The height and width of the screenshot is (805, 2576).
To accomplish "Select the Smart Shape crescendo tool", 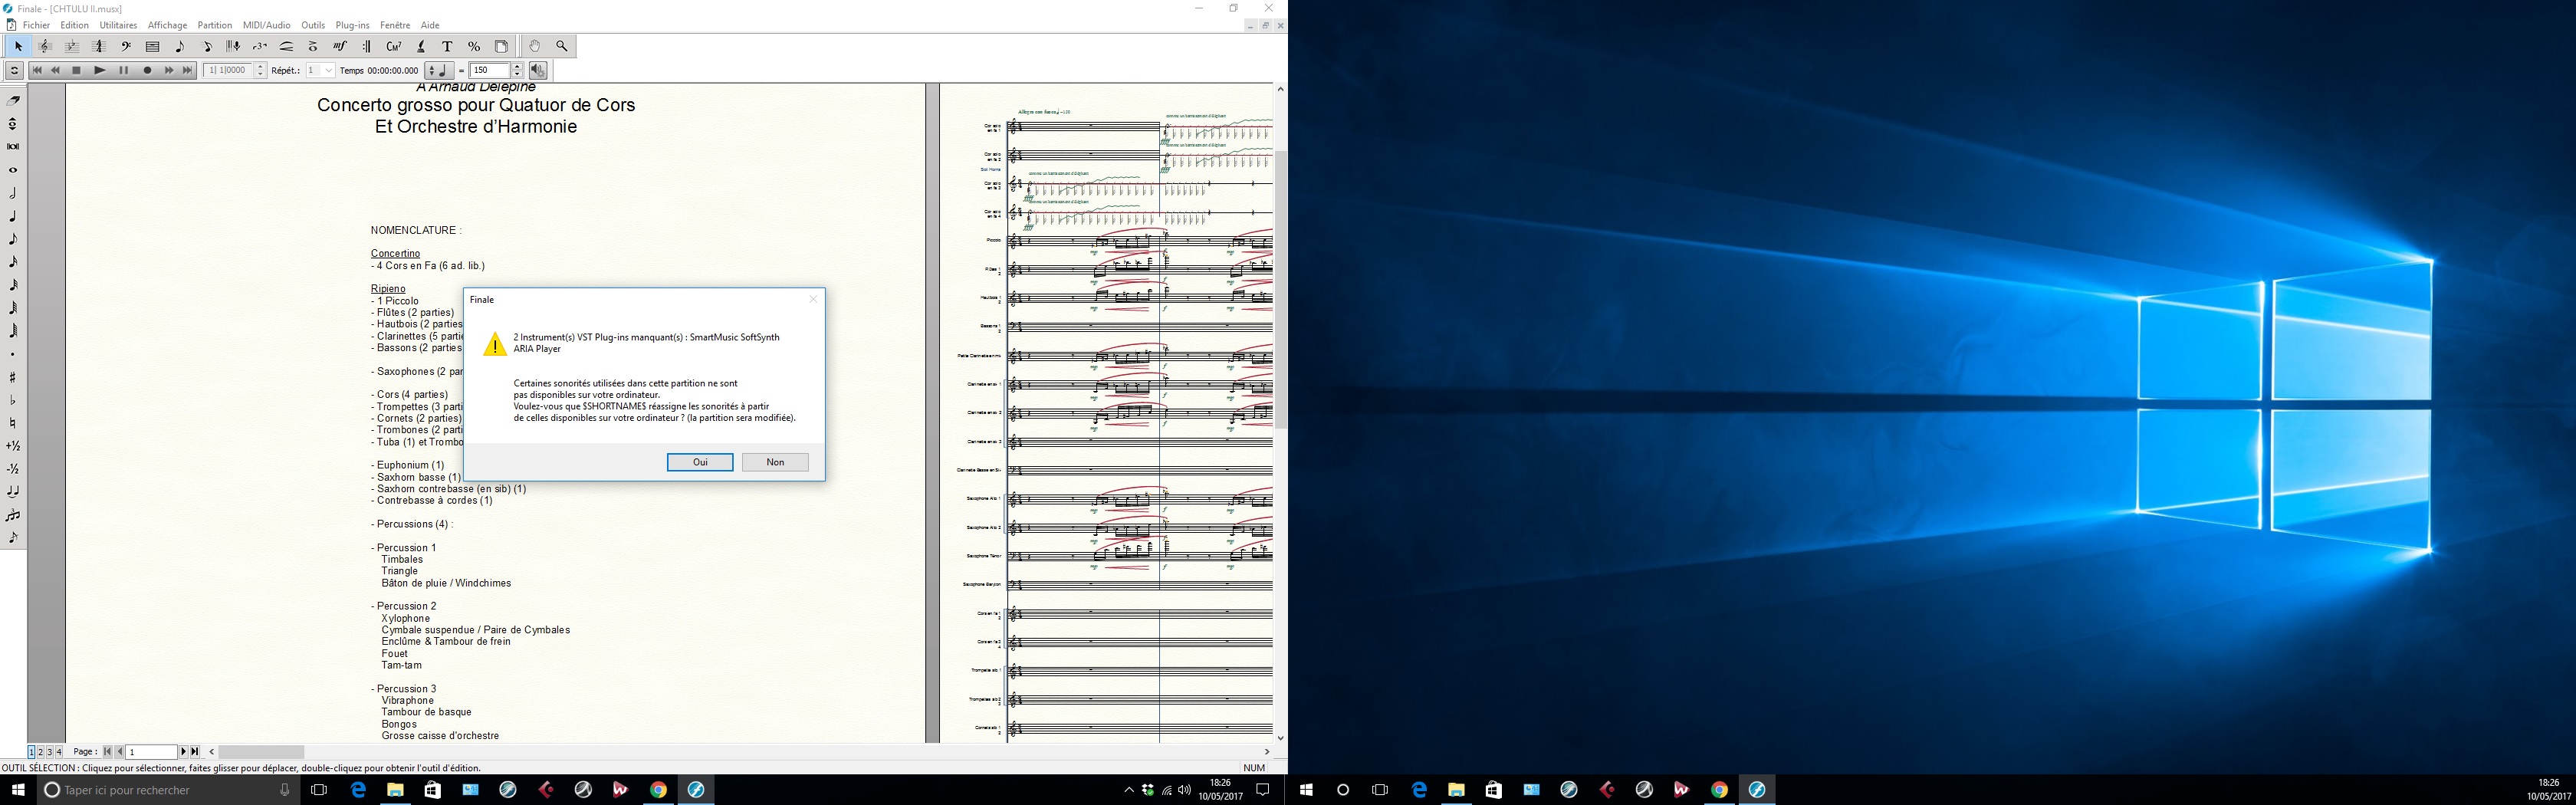I will pyautogui.click(x=287, y=46).
